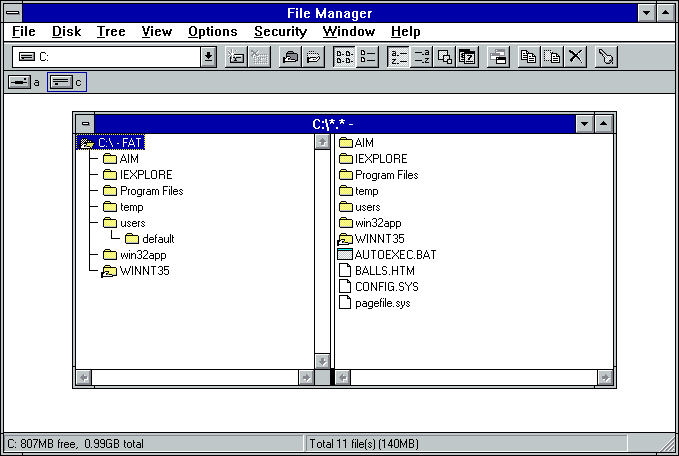Click the Delete (X) toolbar icon

coord(576,57)
